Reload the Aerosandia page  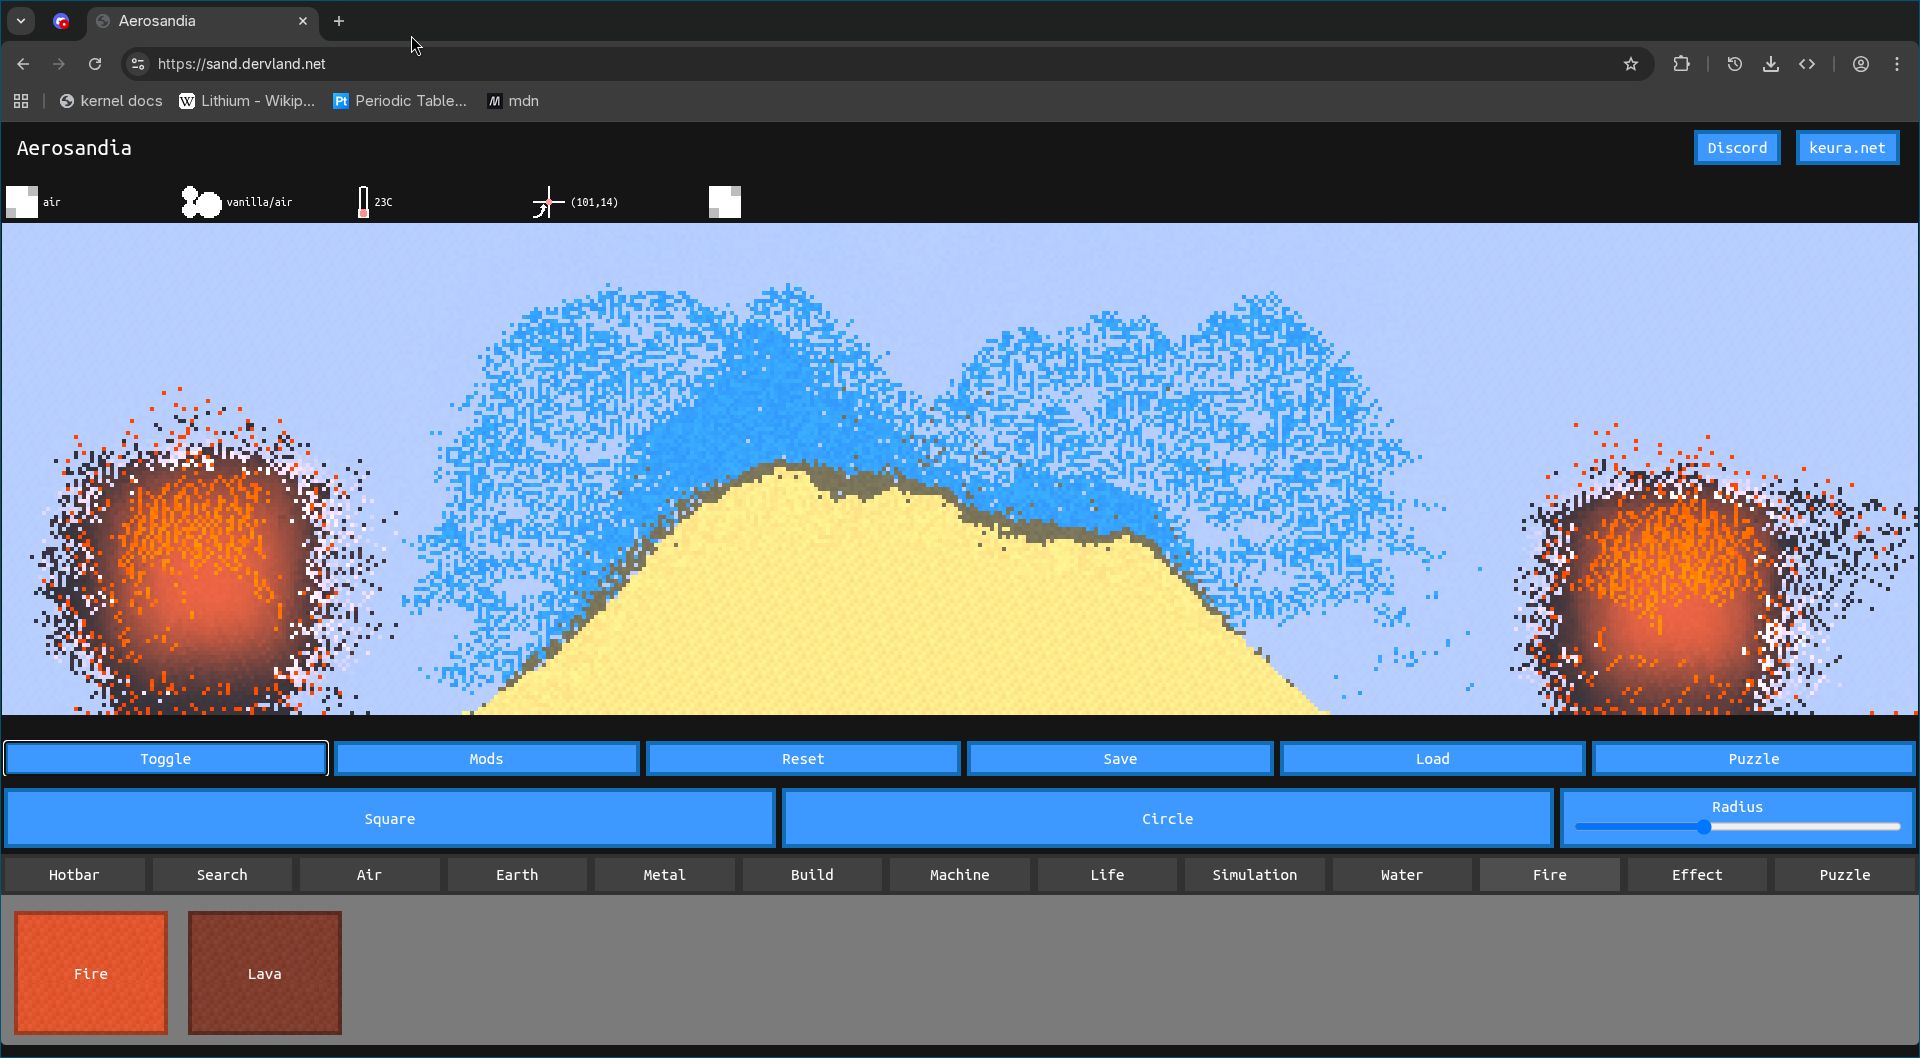(x=95, y=64)
